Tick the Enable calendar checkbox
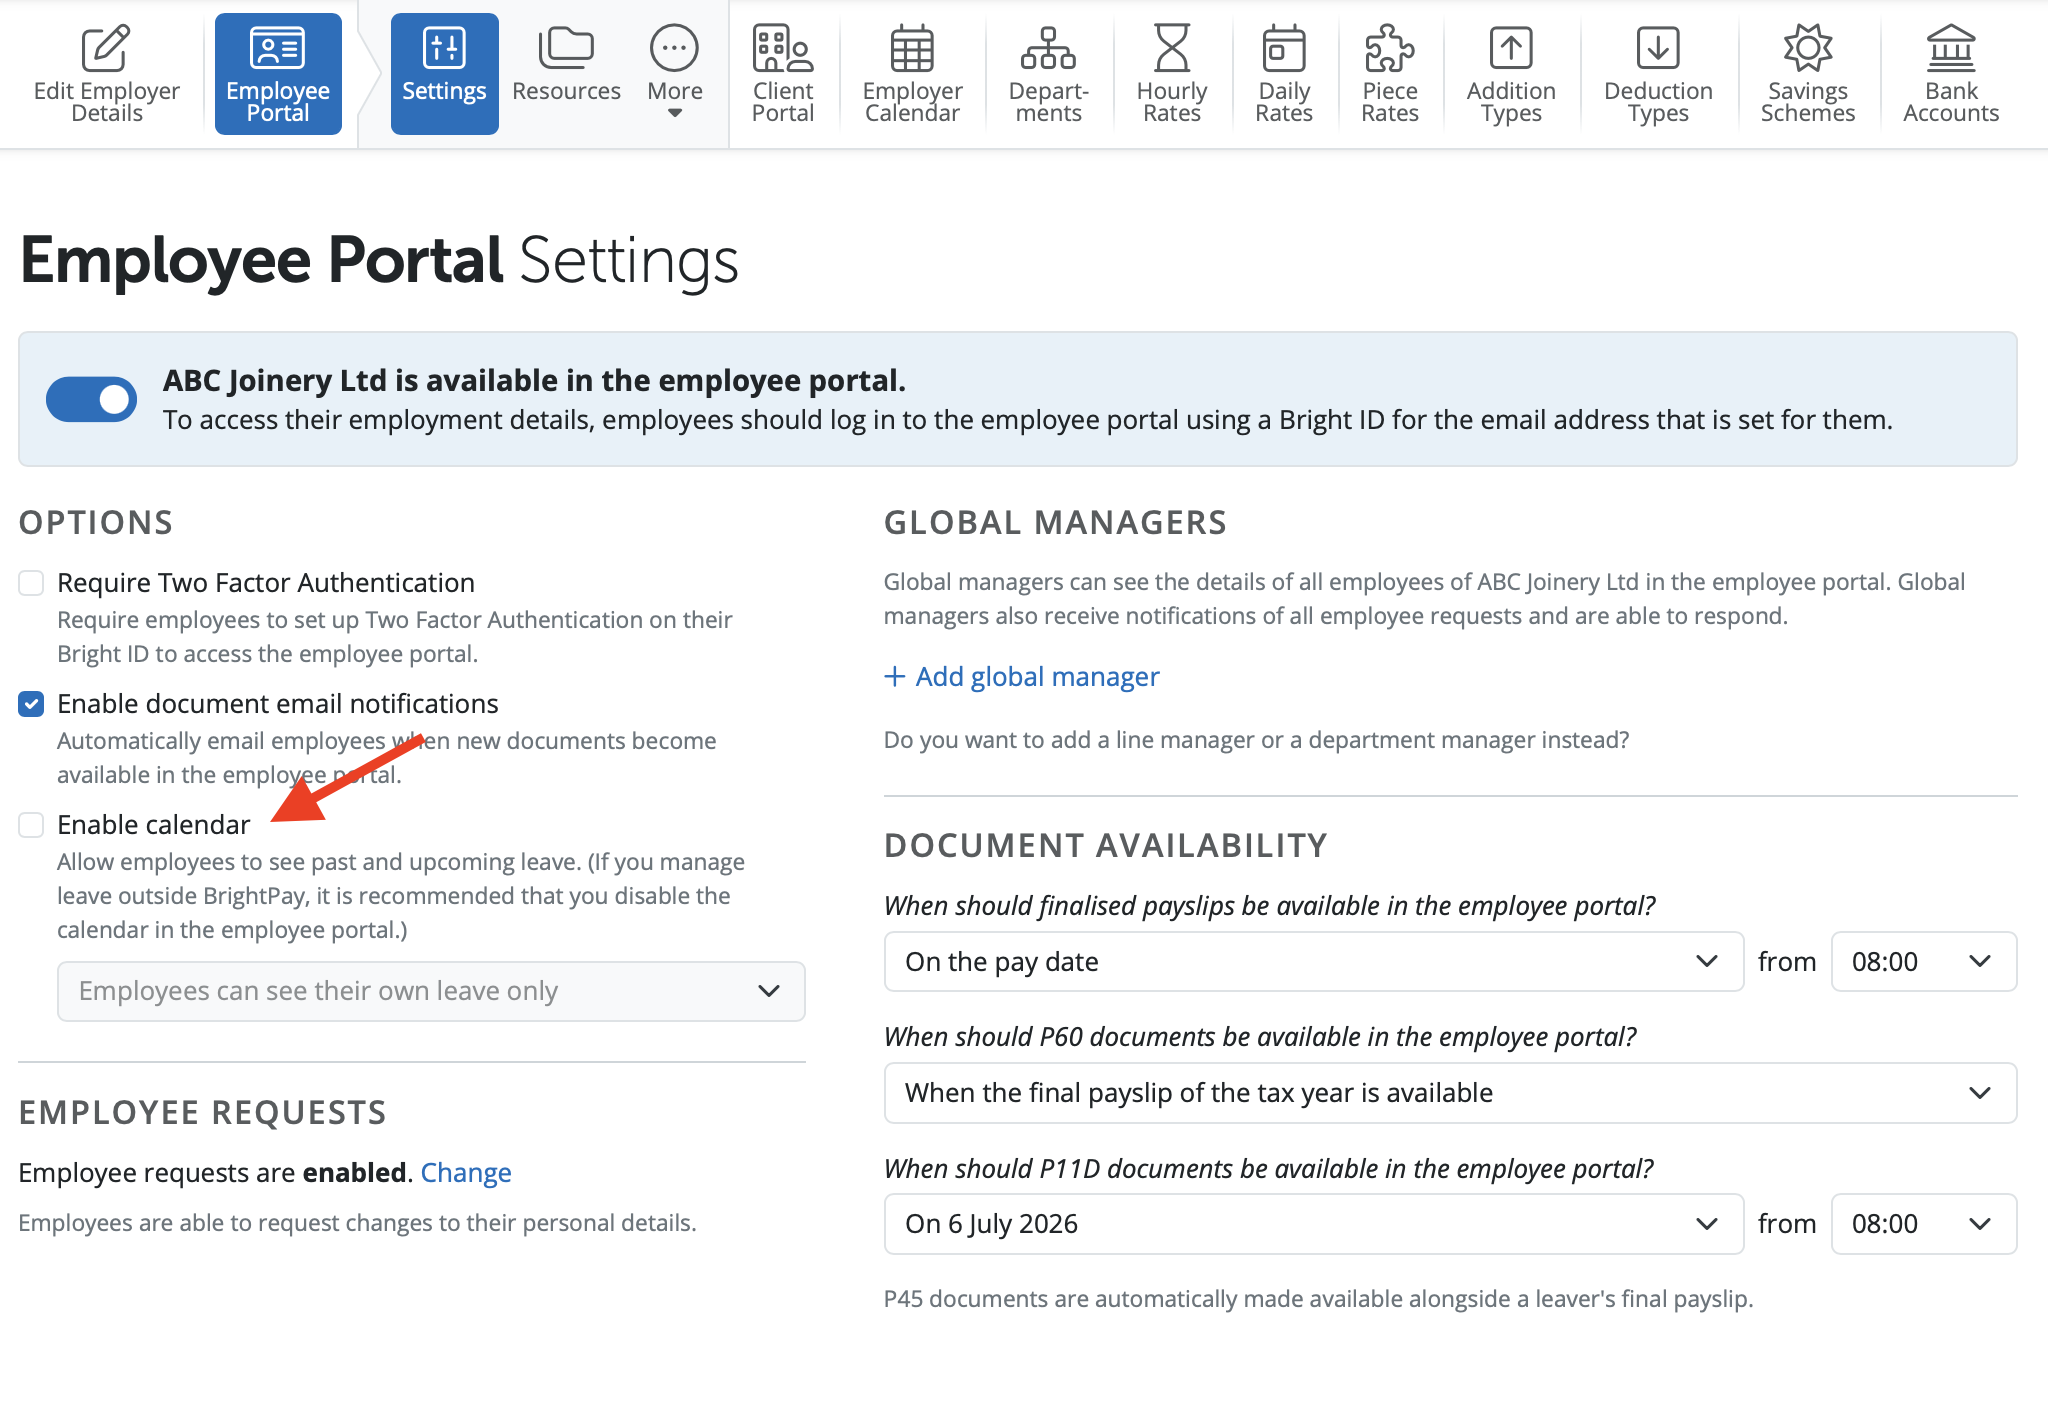Viewport: 2048px width, 1410px height. click(x=32, y=825)
